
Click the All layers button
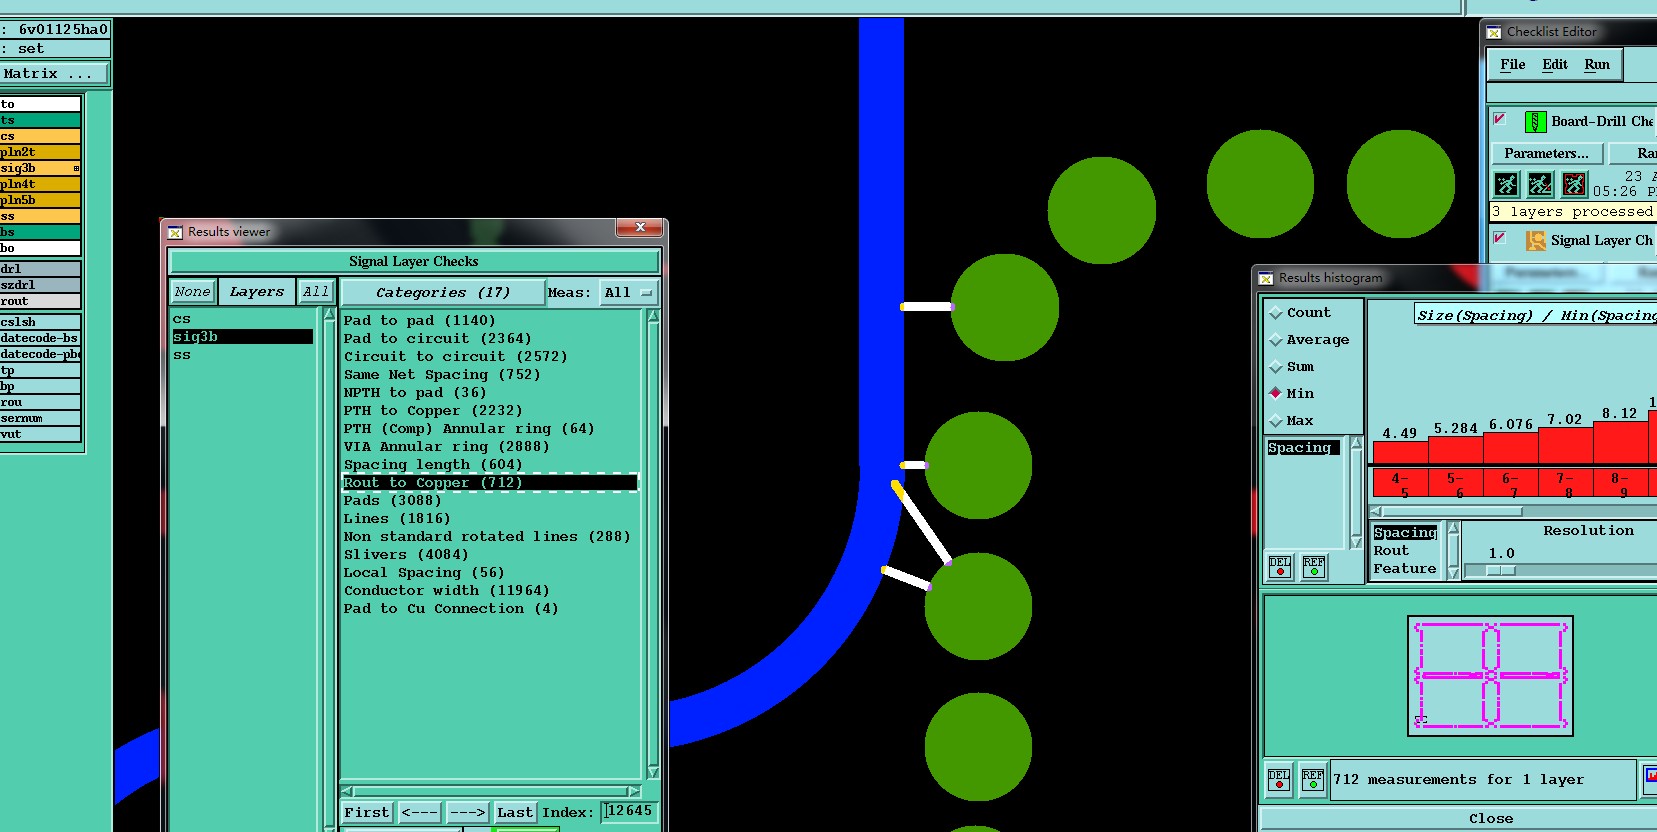(316, 292)
